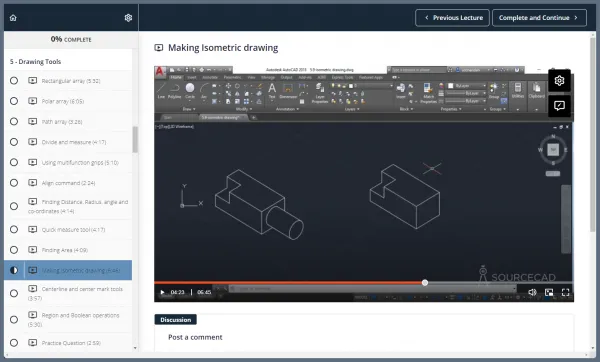Image resolution: width=600 pixels, height=362 pixels.
Task: Click the video icon beside Region and Boolean operations
Action: (x=33, y=315)
